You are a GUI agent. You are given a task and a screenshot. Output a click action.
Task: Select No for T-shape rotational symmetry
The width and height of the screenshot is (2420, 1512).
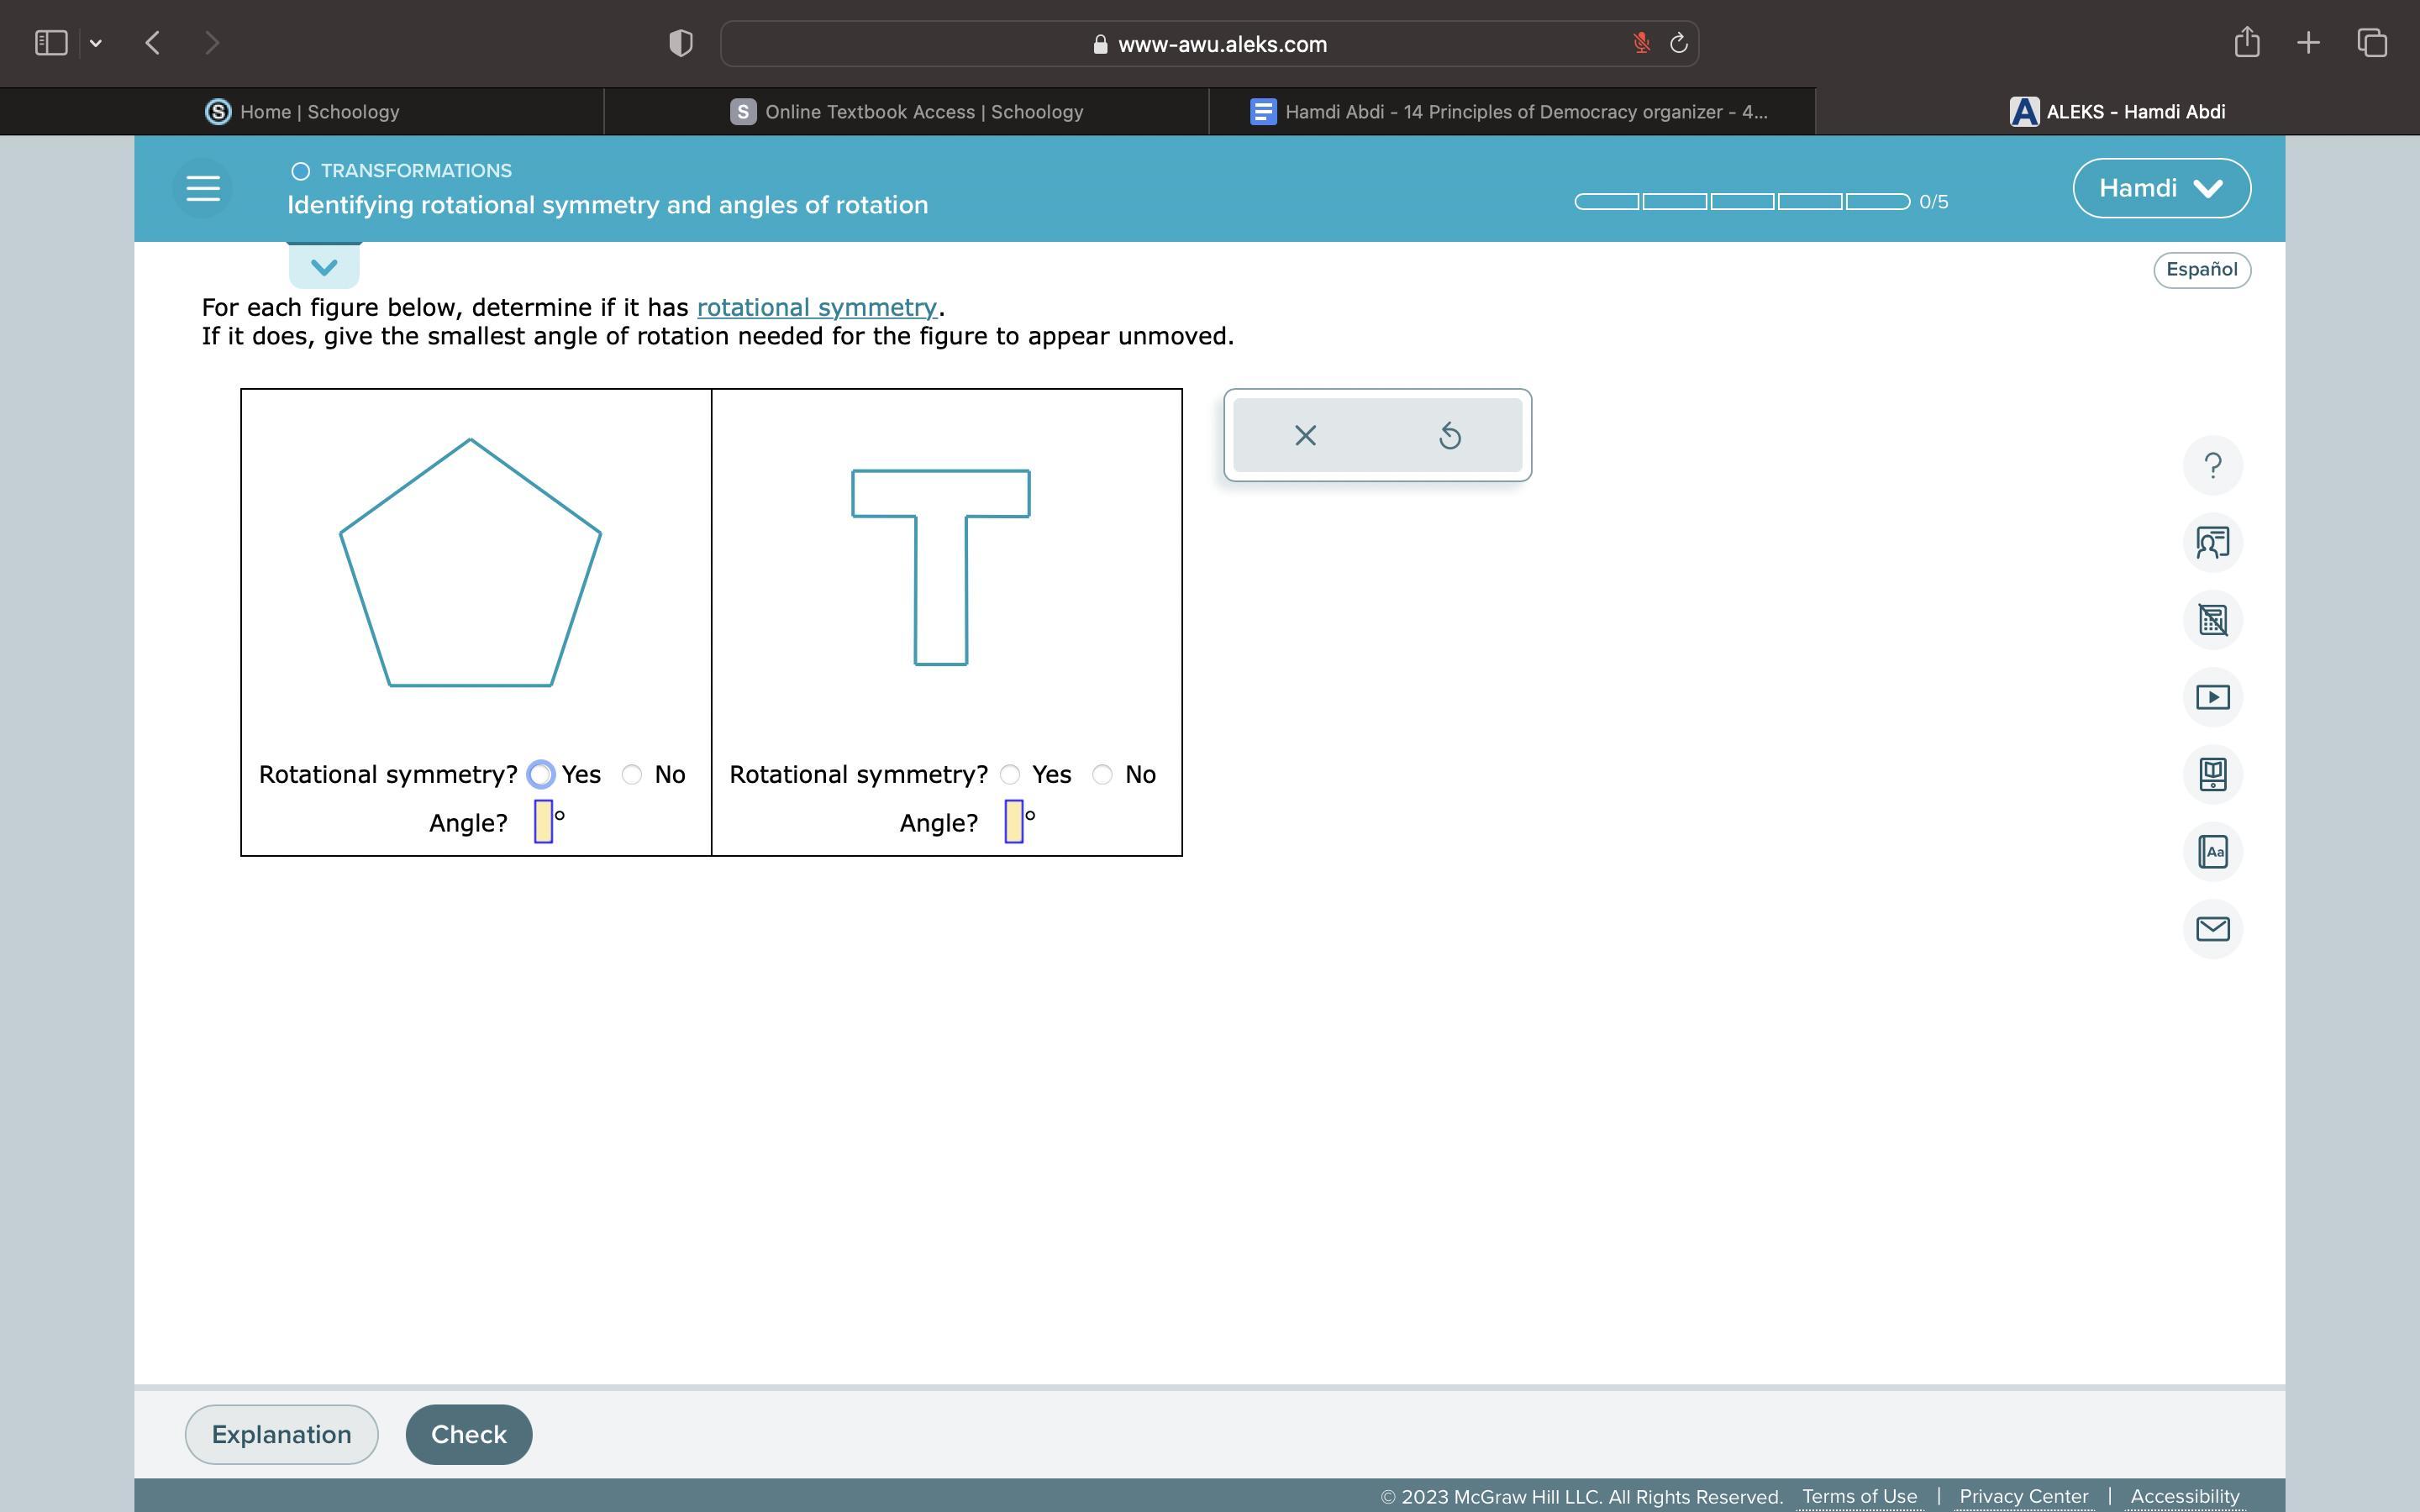[x=1102, y=775]
